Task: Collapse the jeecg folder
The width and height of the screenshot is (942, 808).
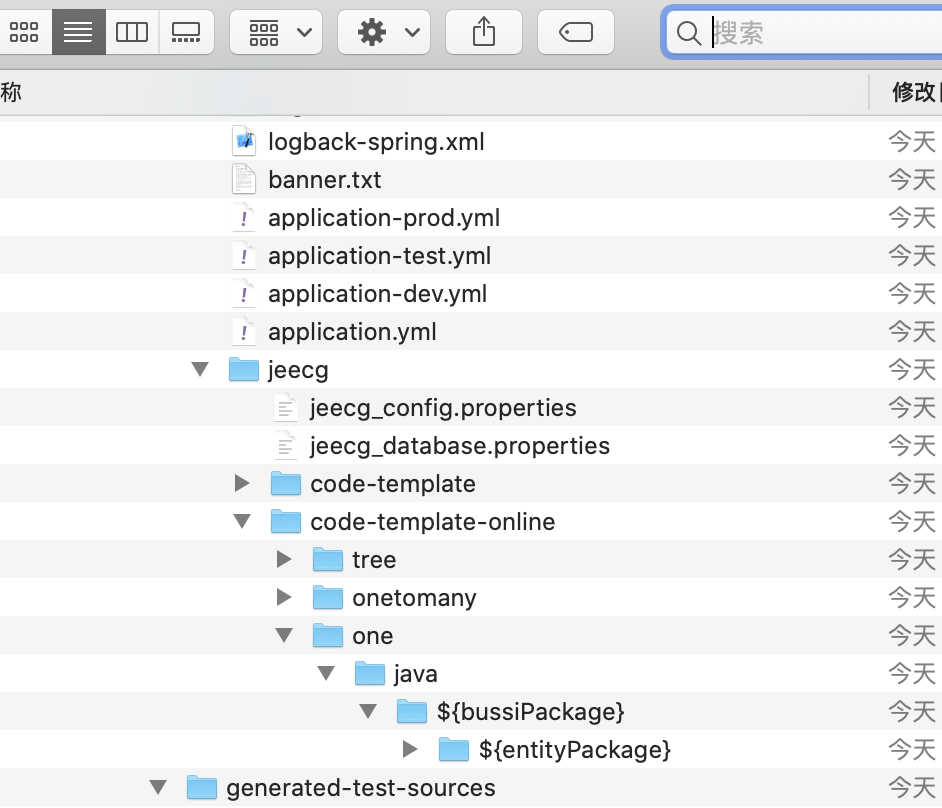Action: point(200,369)
